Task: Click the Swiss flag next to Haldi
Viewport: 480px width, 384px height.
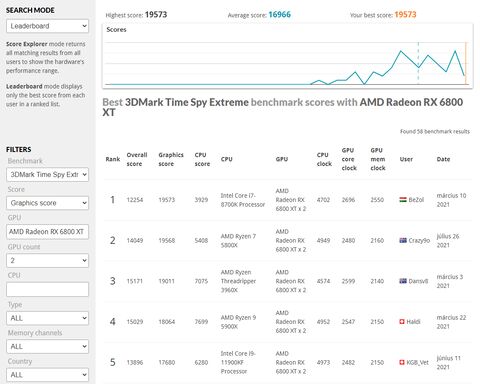Action: 402,322
